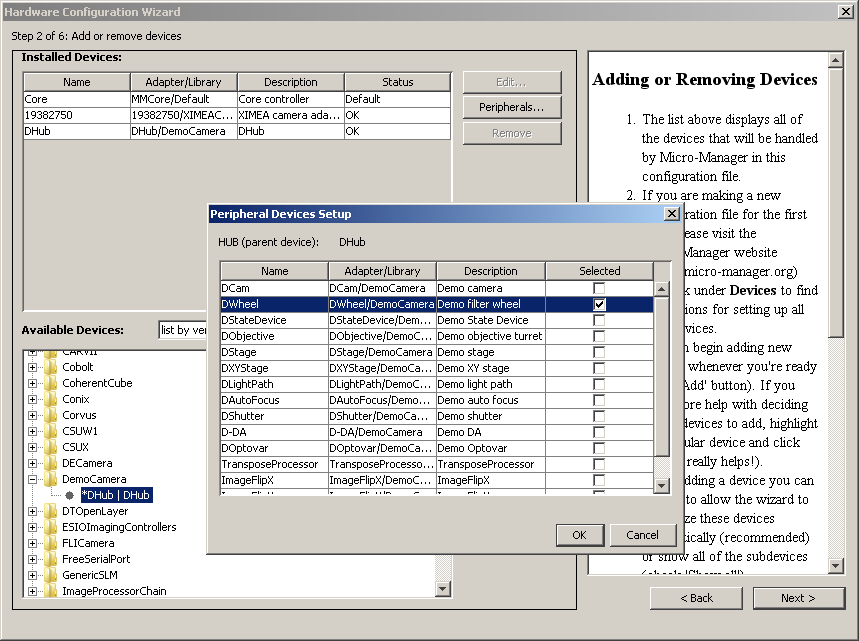Image resolution: width=859 pixels, height=641 pixels.
Task: Collapse the DemoCamera tree node
Action: tap(32, 479)
